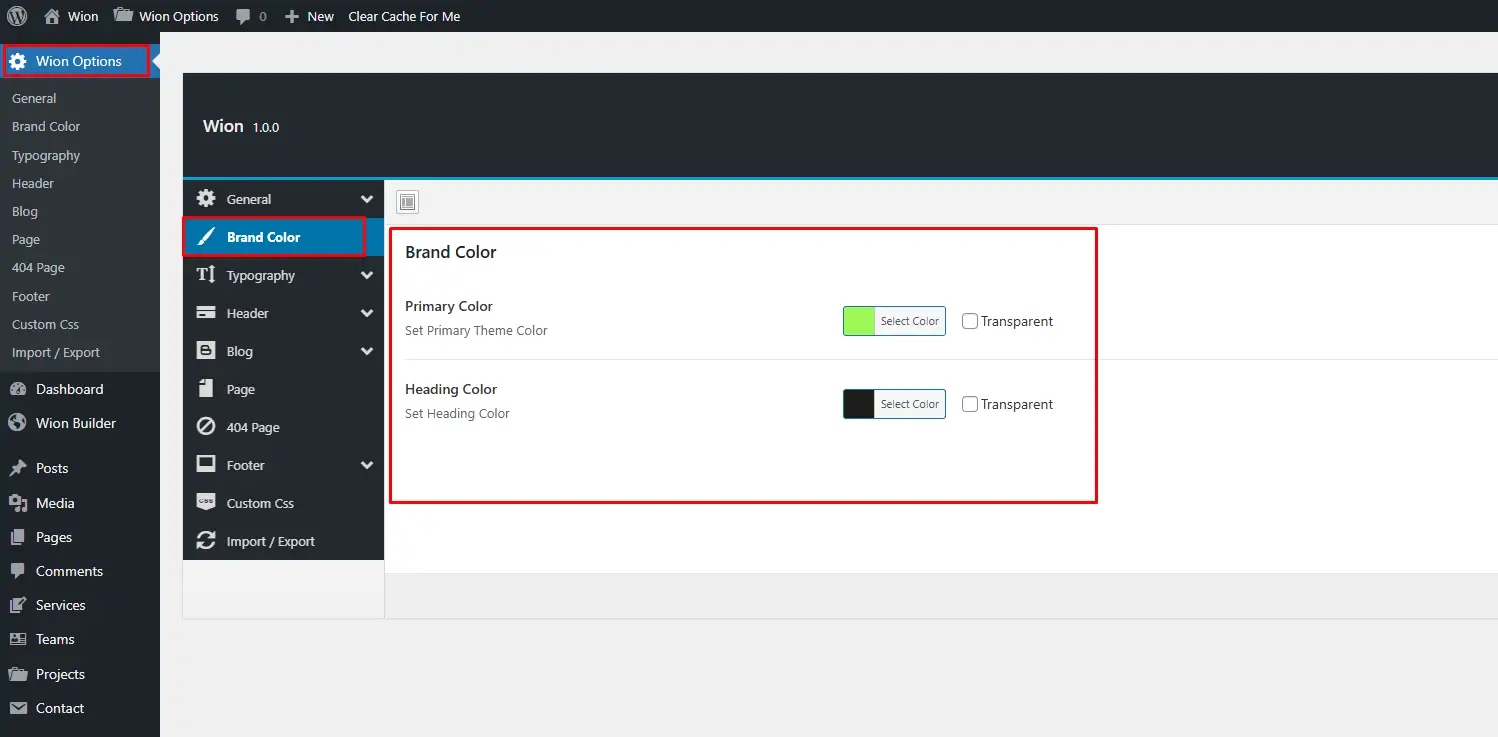The image size is (1498, 737).
Task: Click the Typography T icon in options panel
Action: tap(206, 275)
